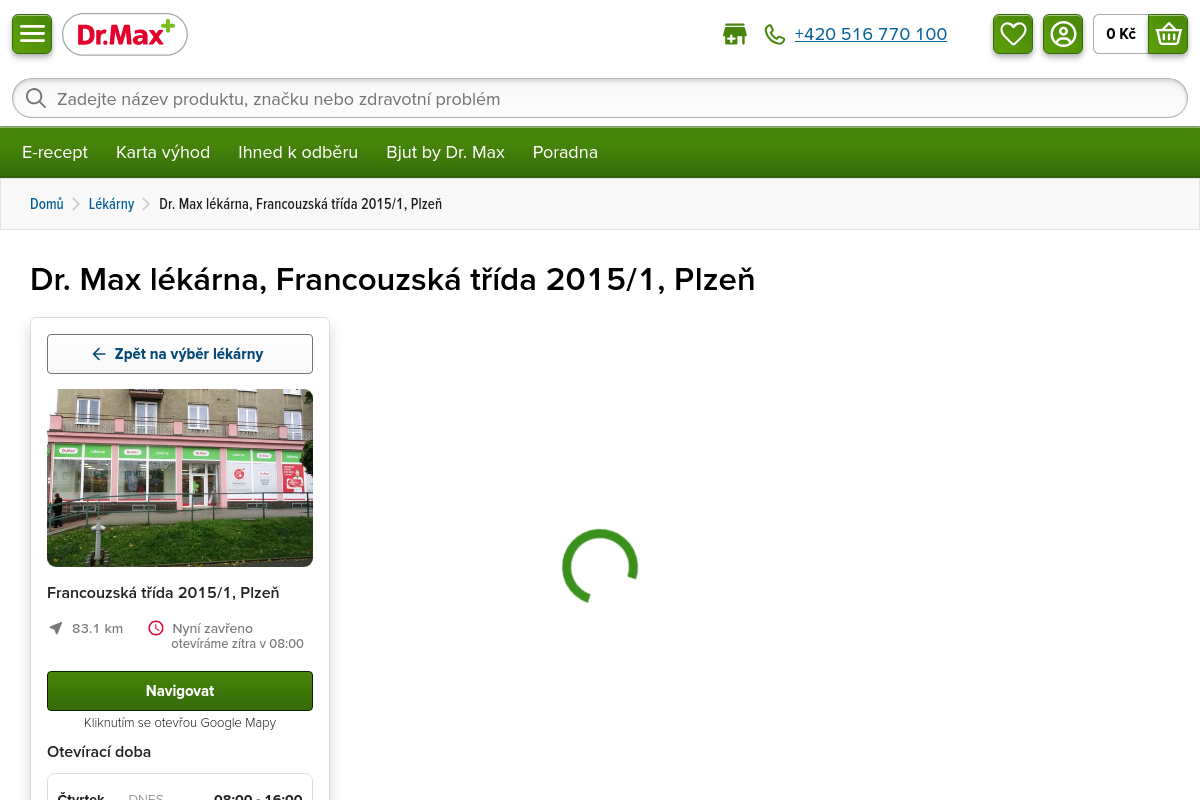Screen dimensions: 1200x800
Task: Click the Otevírací doba heading
Action: [x=99, y=751]
